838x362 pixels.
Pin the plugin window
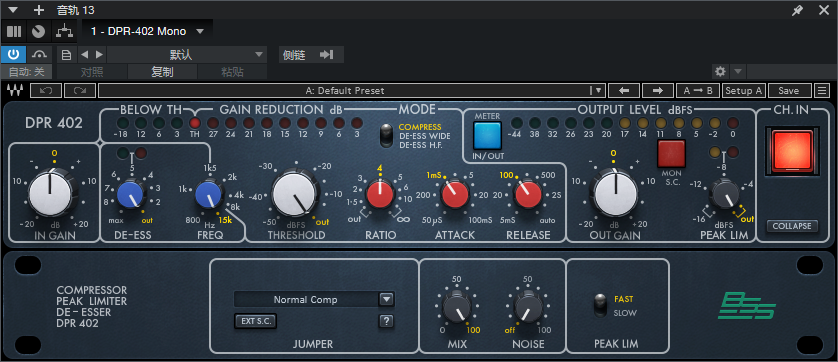click(797, 10)
